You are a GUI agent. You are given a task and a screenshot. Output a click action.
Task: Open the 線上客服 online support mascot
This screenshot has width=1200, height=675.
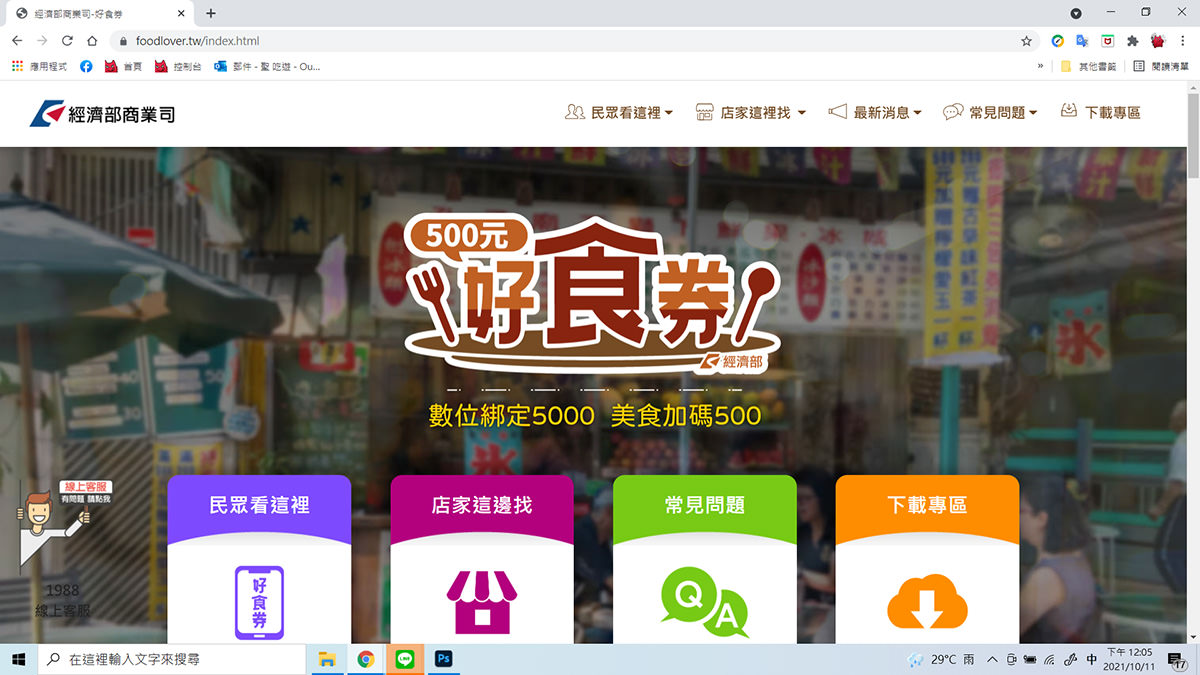[55, 520]
